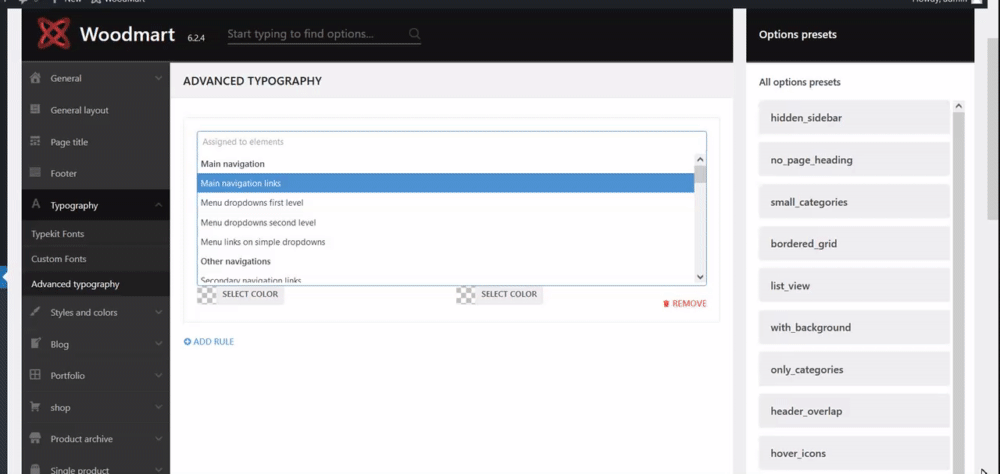1000x474 pixels.
Task: Click the Page title icon
Action: [36, 142]
